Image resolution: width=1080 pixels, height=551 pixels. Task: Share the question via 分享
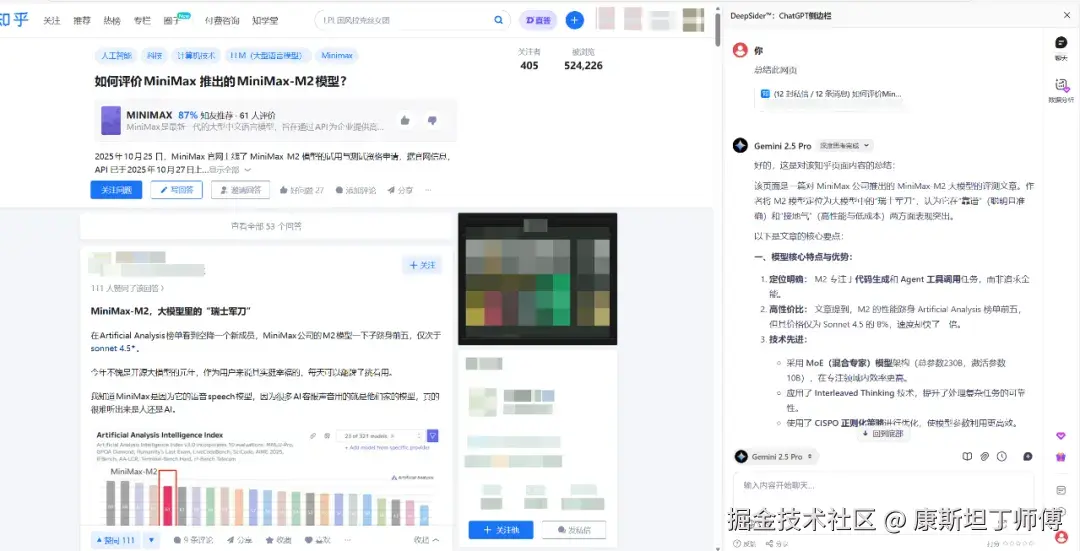tap(400, 190)
